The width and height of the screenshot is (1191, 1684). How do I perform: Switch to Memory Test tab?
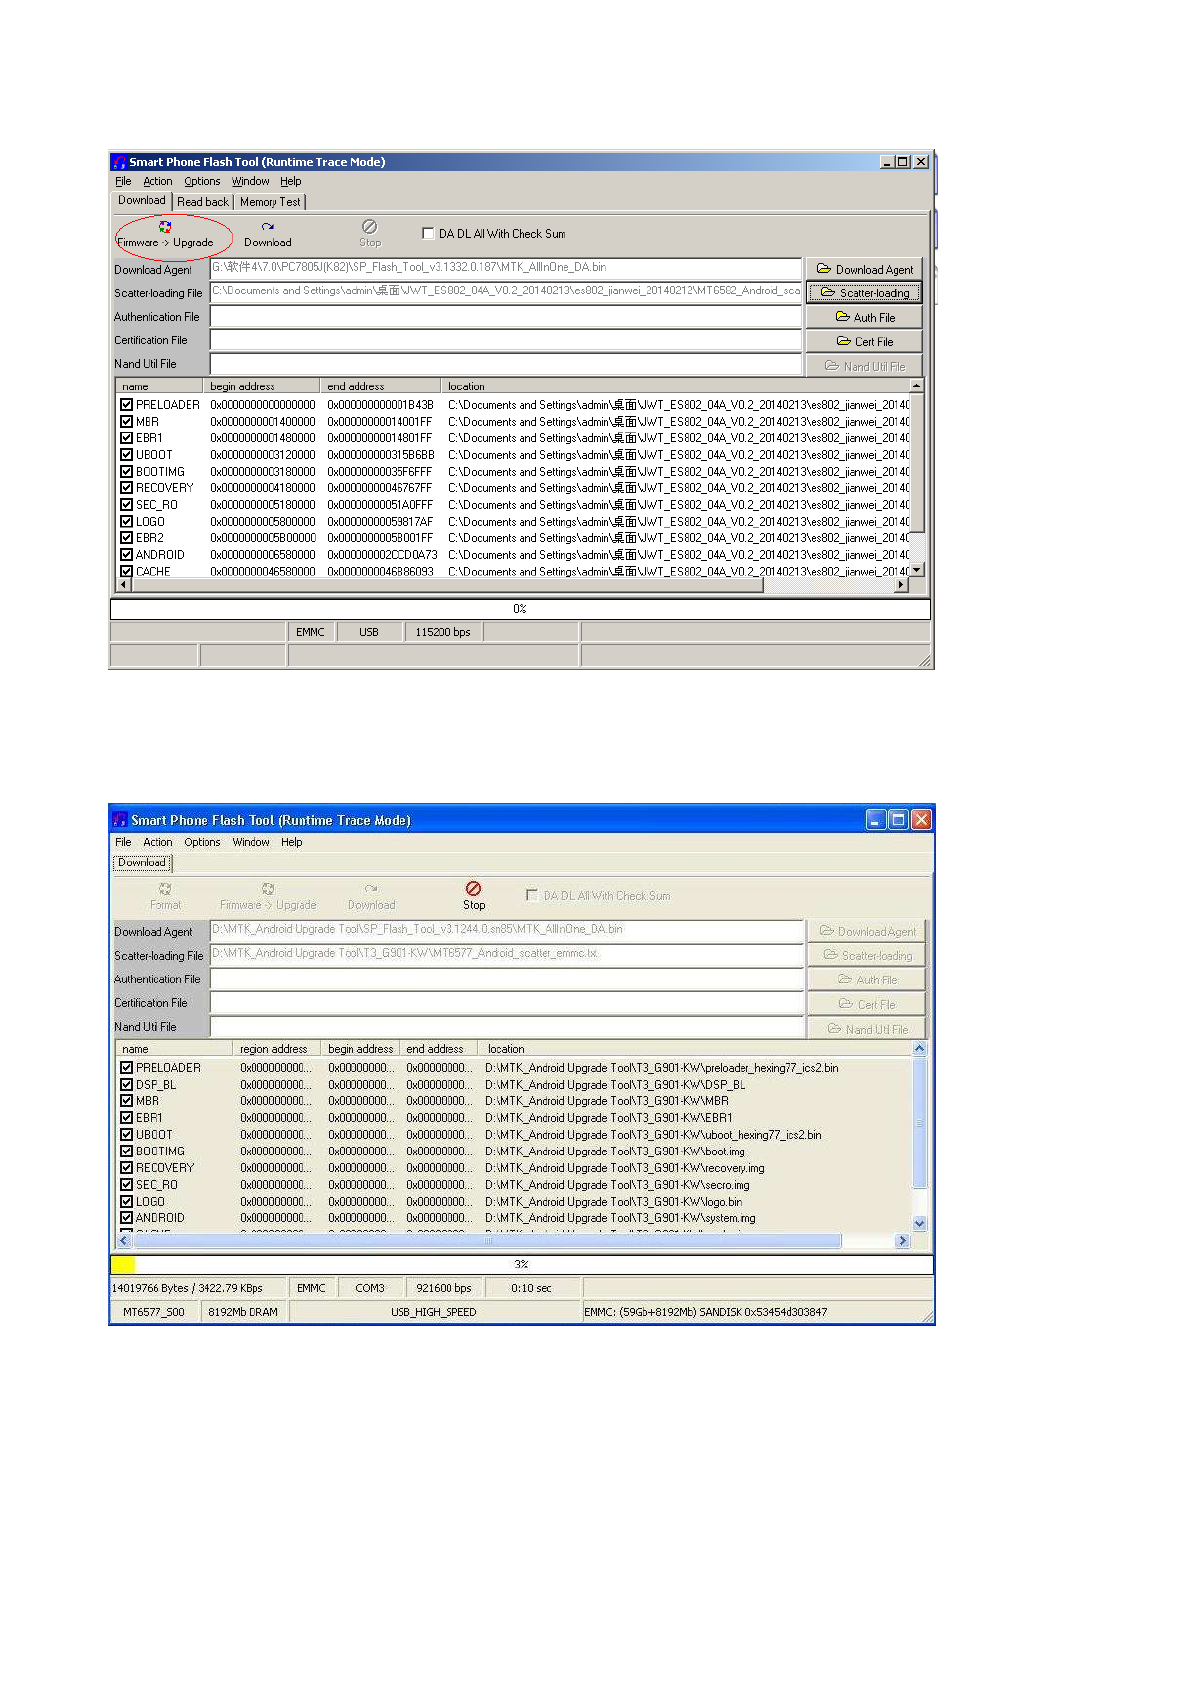coord(270,201)
